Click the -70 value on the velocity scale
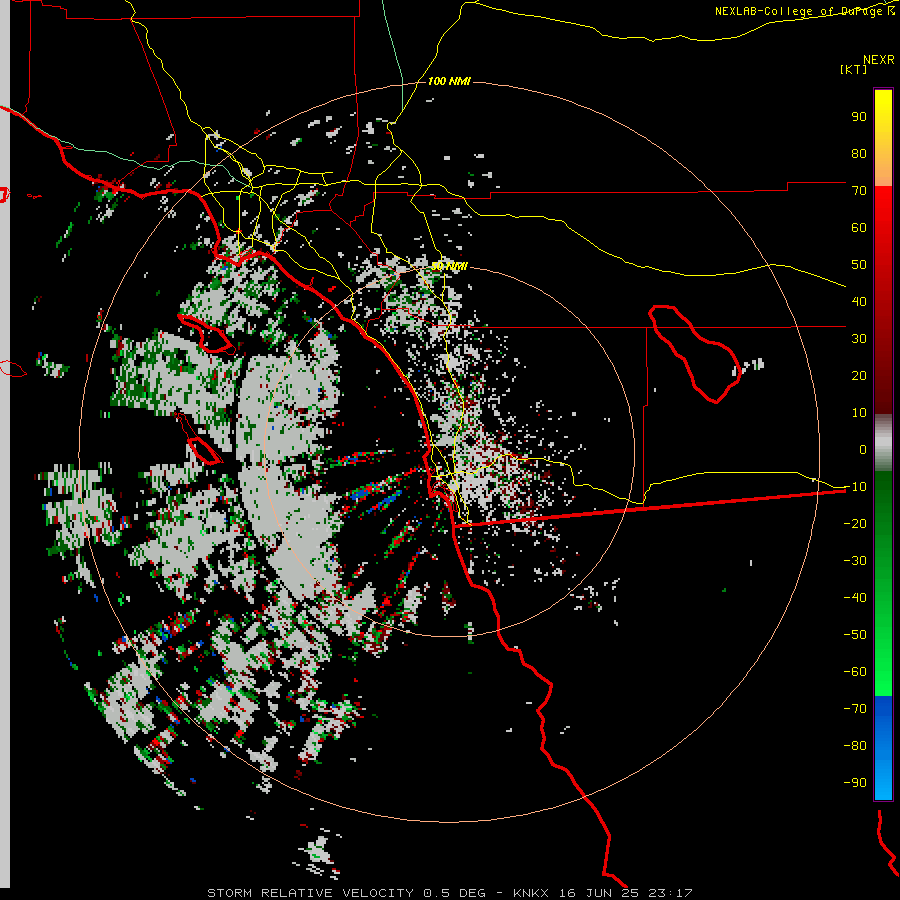 855,709
